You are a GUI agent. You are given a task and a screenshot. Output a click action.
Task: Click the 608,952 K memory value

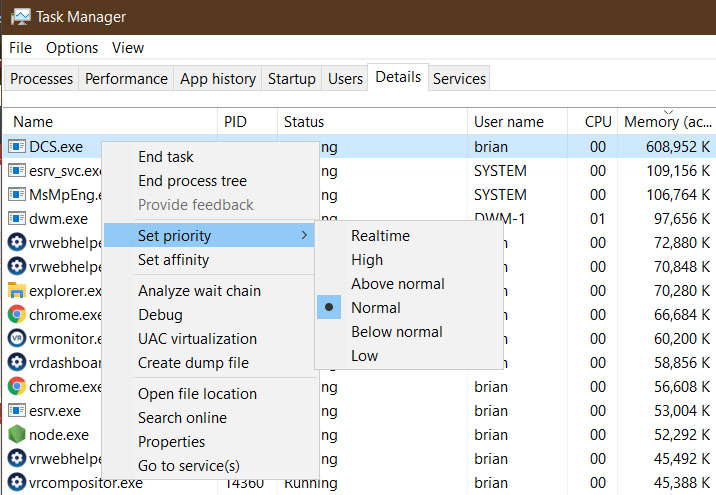point(678,147)
